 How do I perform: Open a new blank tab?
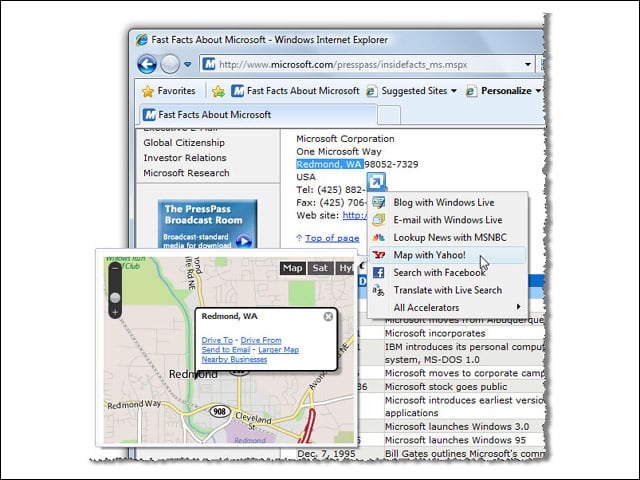pyautogui.click(x=389, y=115)
